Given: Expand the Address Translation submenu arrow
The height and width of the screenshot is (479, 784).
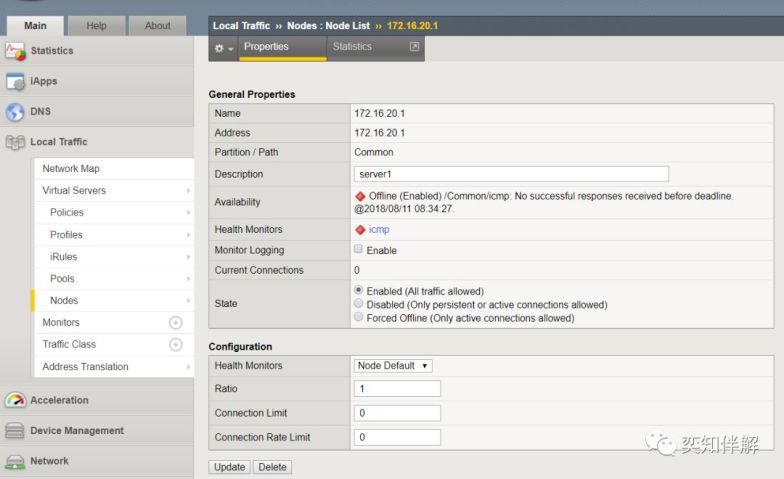Looking at the screenshot, I should (188, 366).
